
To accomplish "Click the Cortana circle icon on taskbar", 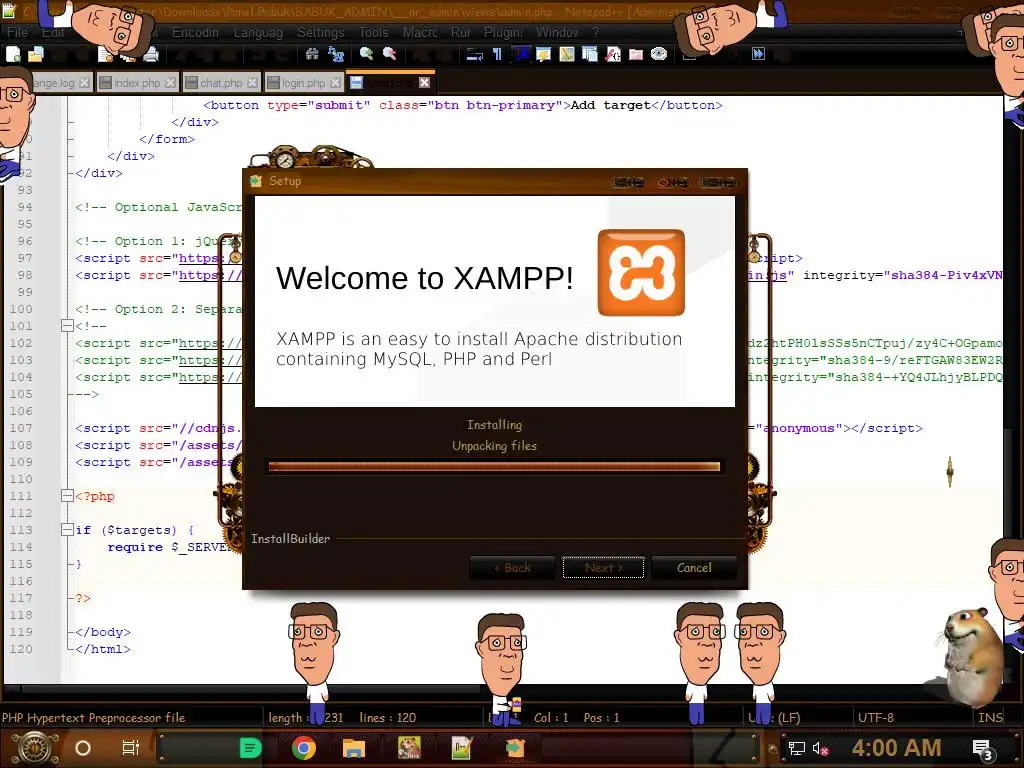I will [x=83, y=748].
